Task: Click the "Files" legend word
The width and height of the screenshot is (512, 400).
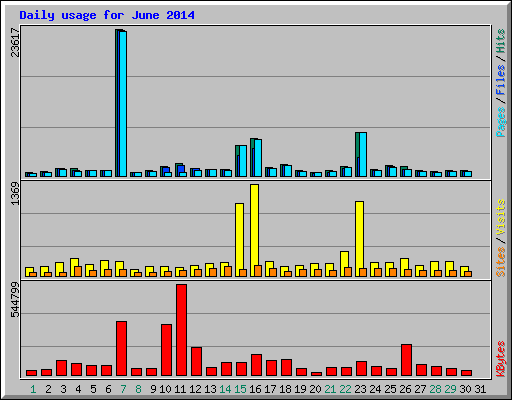Action: point(501,80)
